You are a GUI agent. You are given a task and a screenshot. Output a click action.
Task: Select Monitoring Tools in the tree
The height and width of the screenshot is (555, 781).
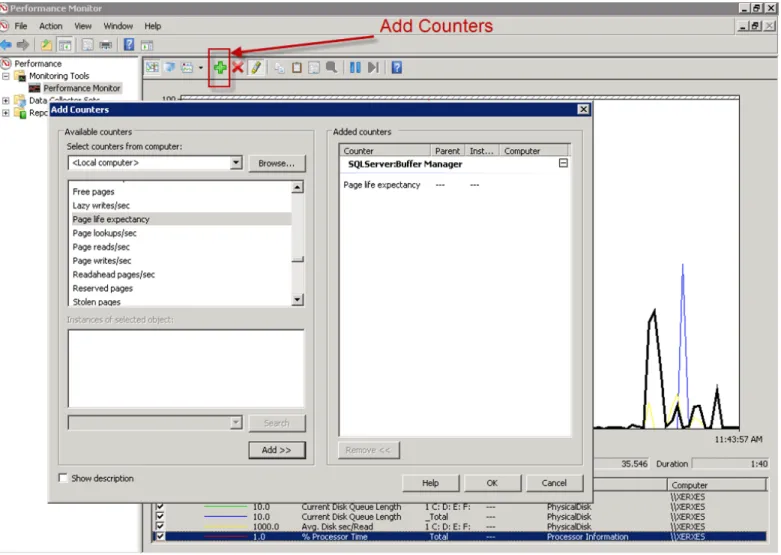[59, 76]
